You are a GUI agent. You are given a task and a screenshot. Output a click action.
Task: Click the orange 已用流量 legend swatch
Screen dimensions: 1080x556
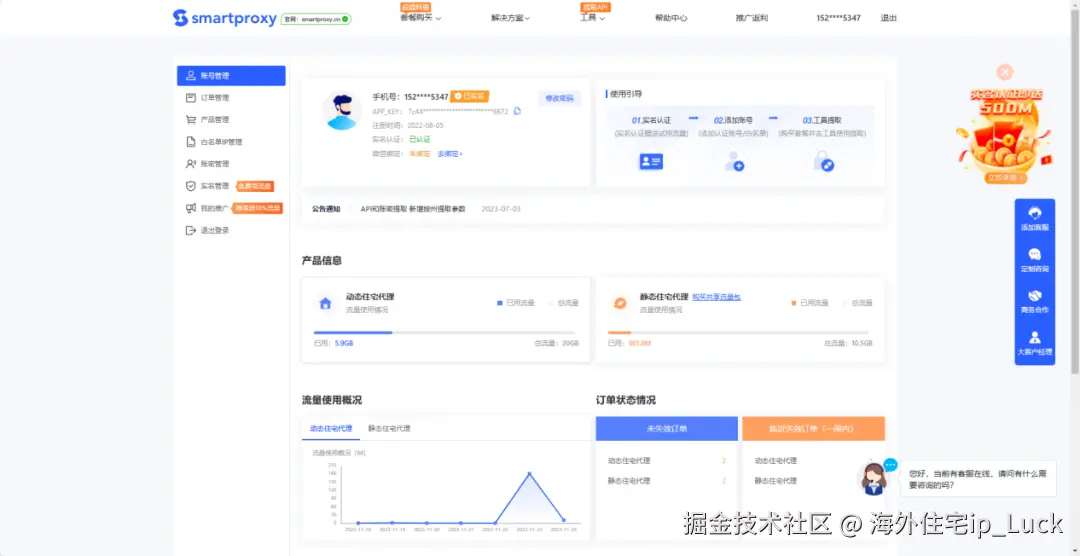pos(793,302)
